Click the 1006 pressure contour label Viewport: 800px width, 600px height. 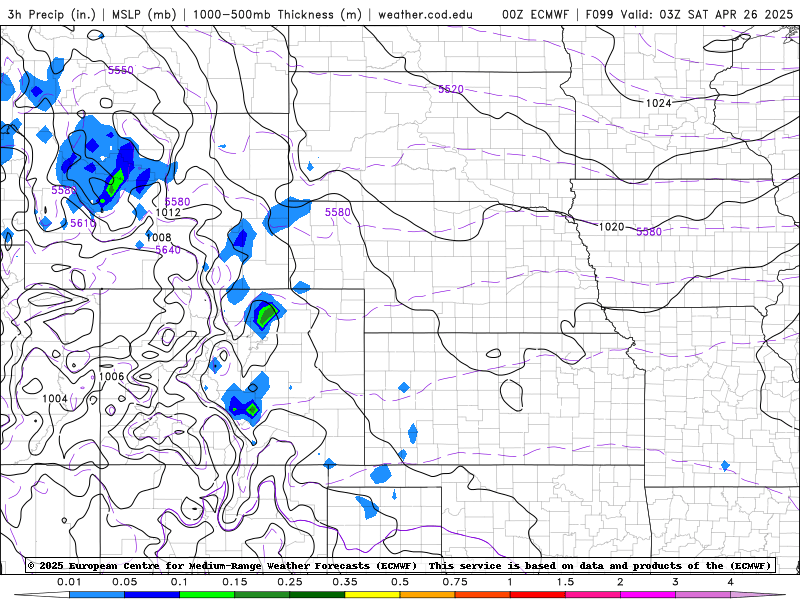[112, 377]
